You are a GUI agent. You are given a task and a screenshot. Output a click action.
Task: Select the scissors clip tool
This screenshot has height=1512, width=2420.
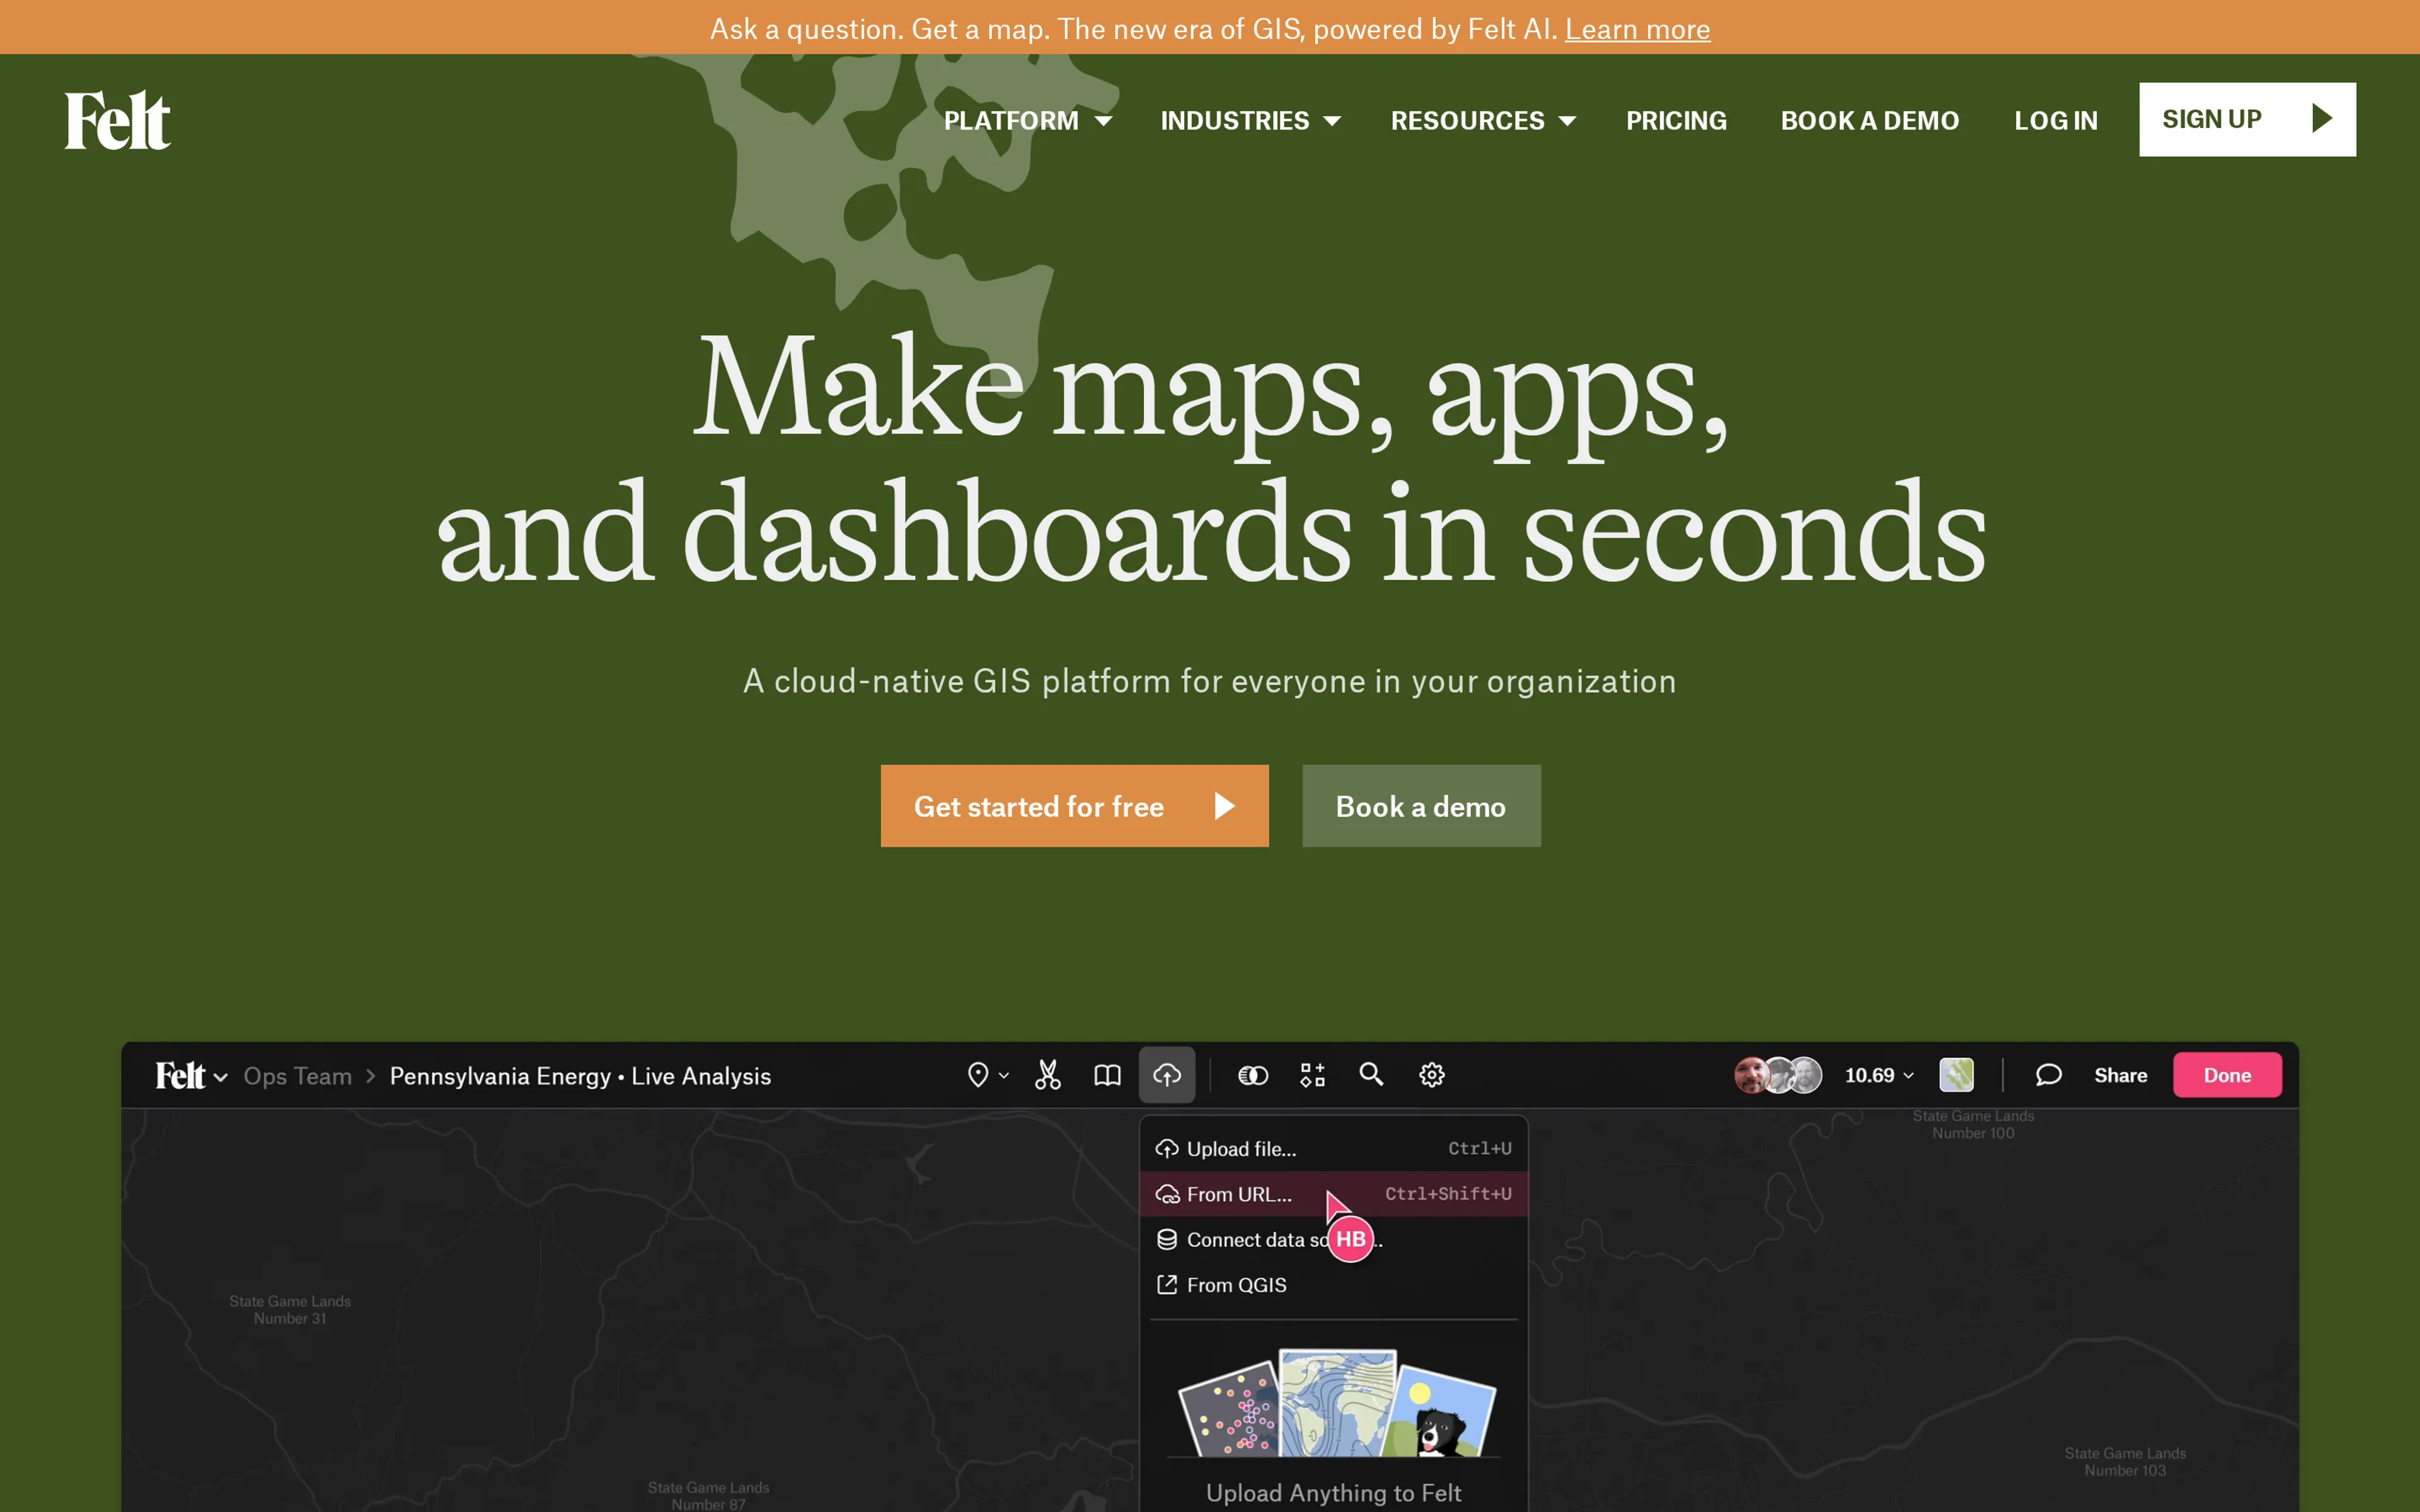pyautogui.click(x=1047, y=1075)
